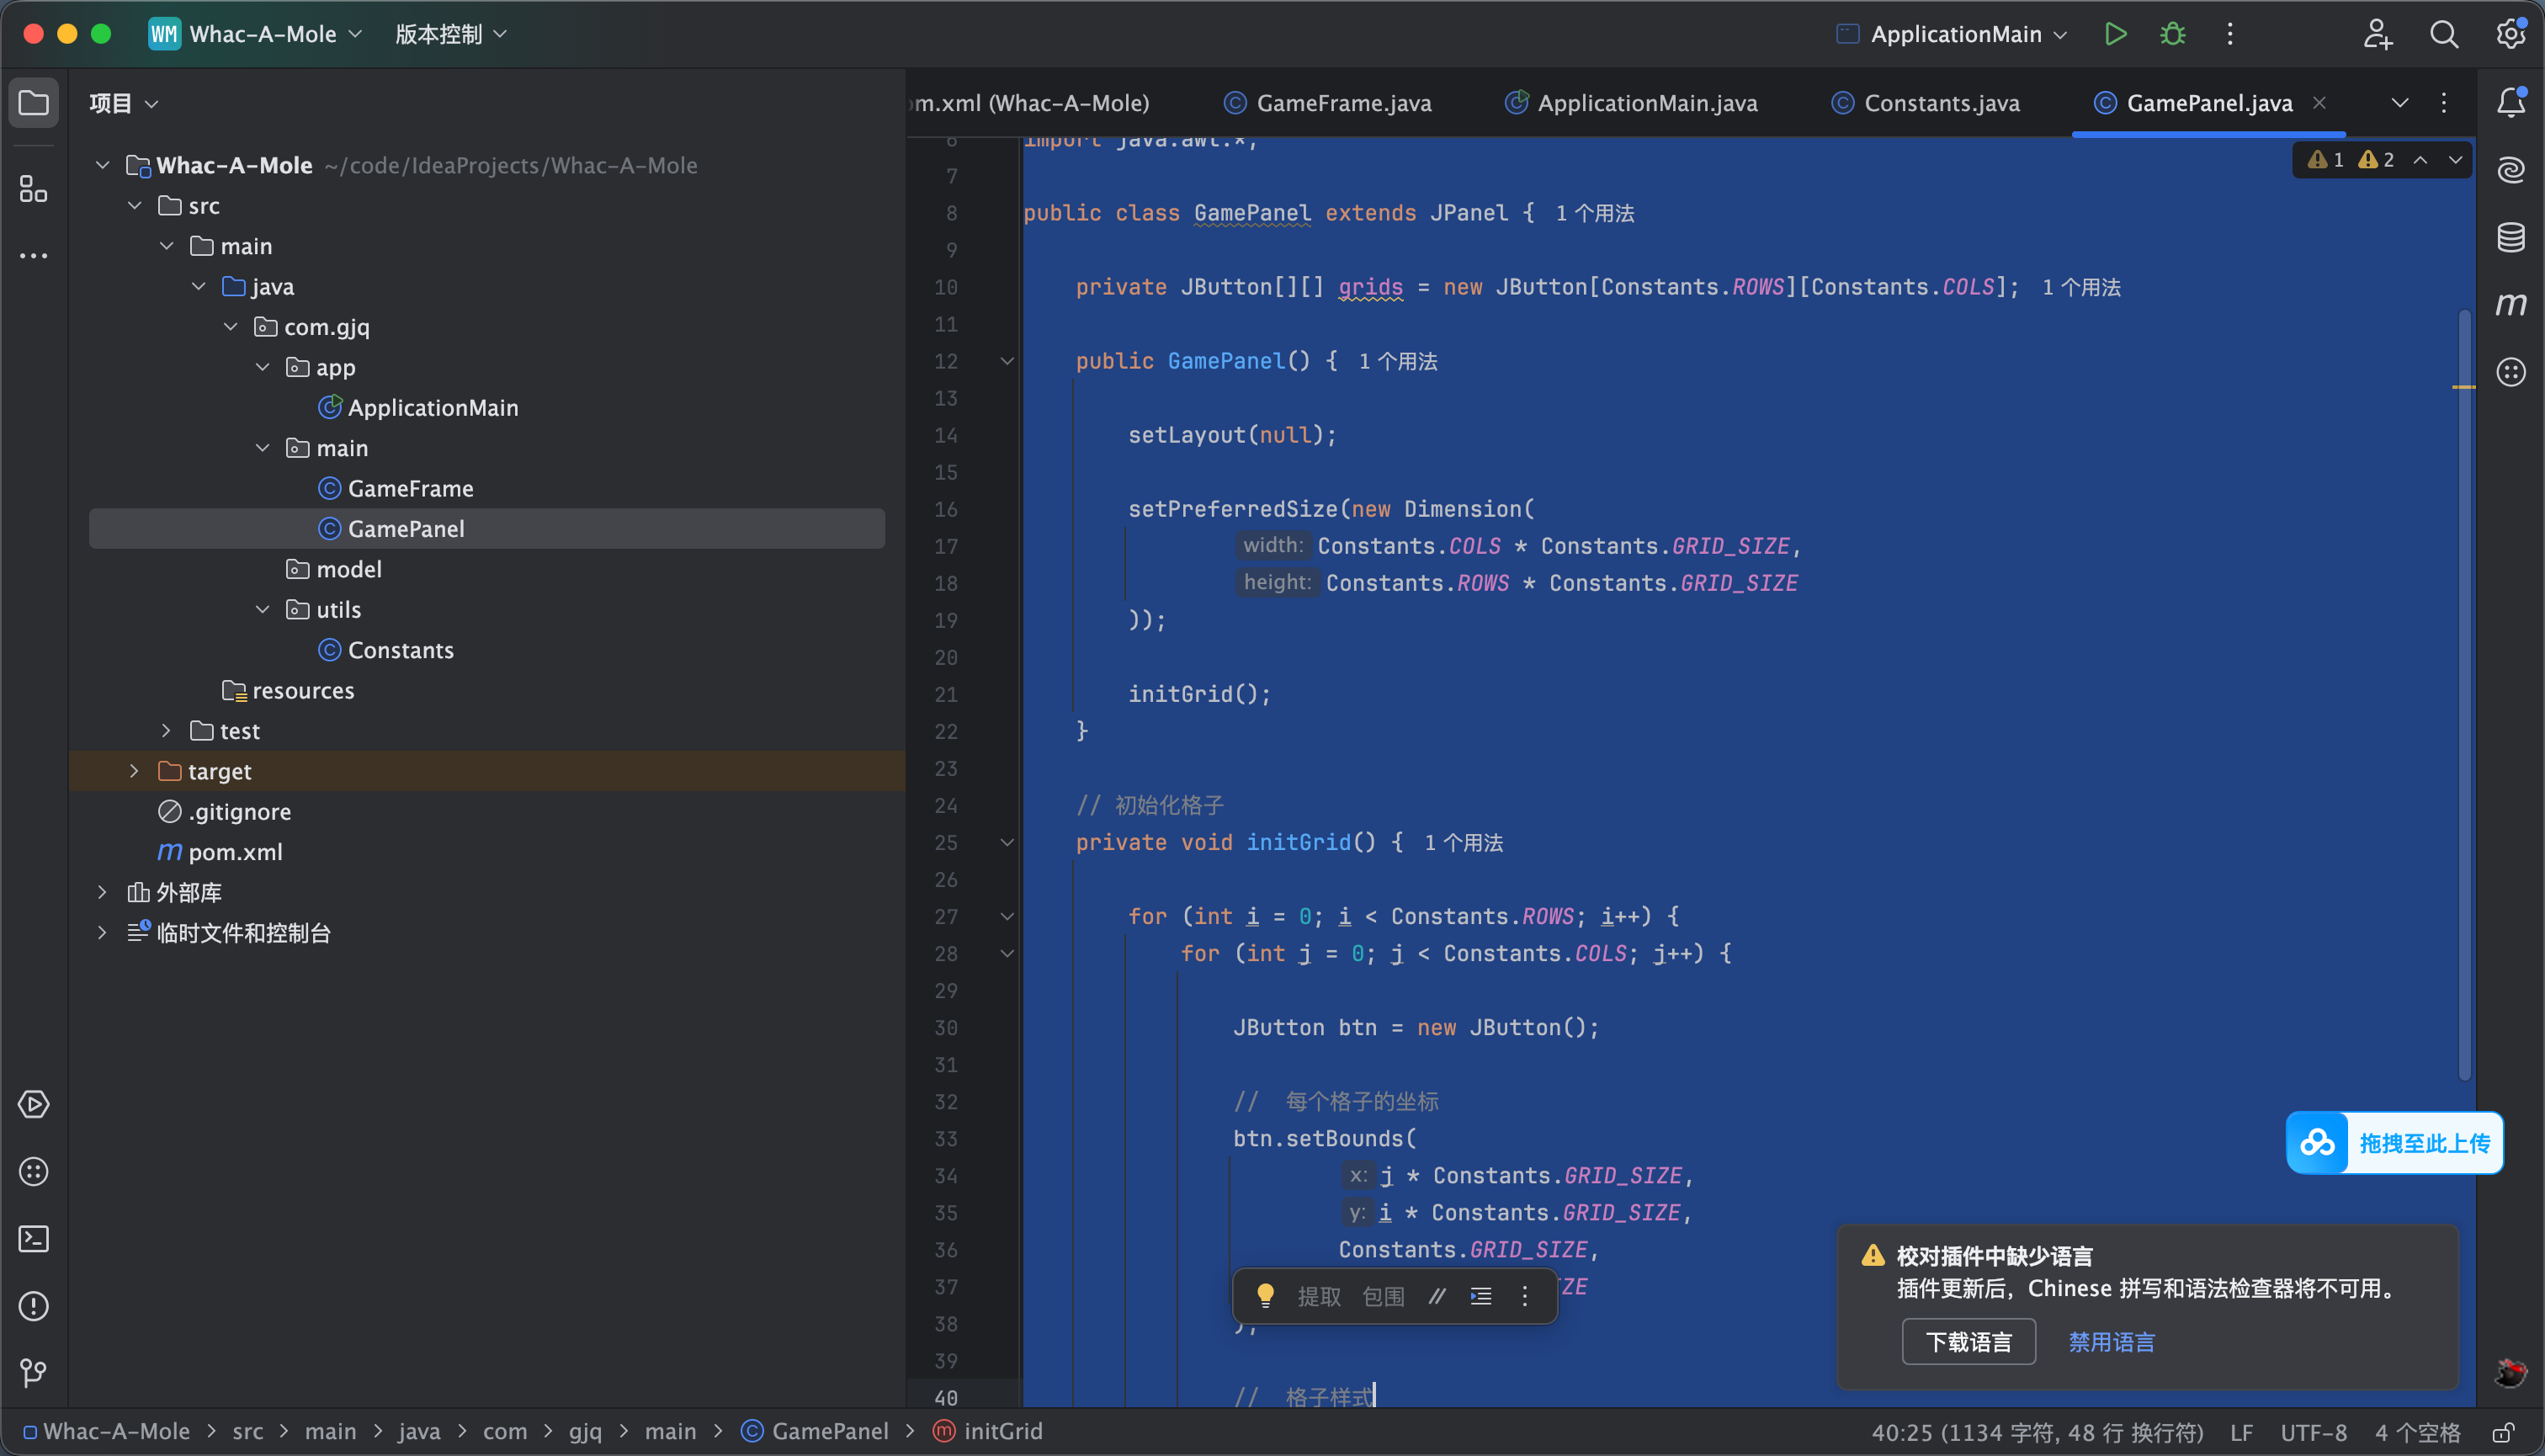Screen dimensions: 2545x1456
Task: Toggle read-only lock icon in status bar
Action: 2503,1432
